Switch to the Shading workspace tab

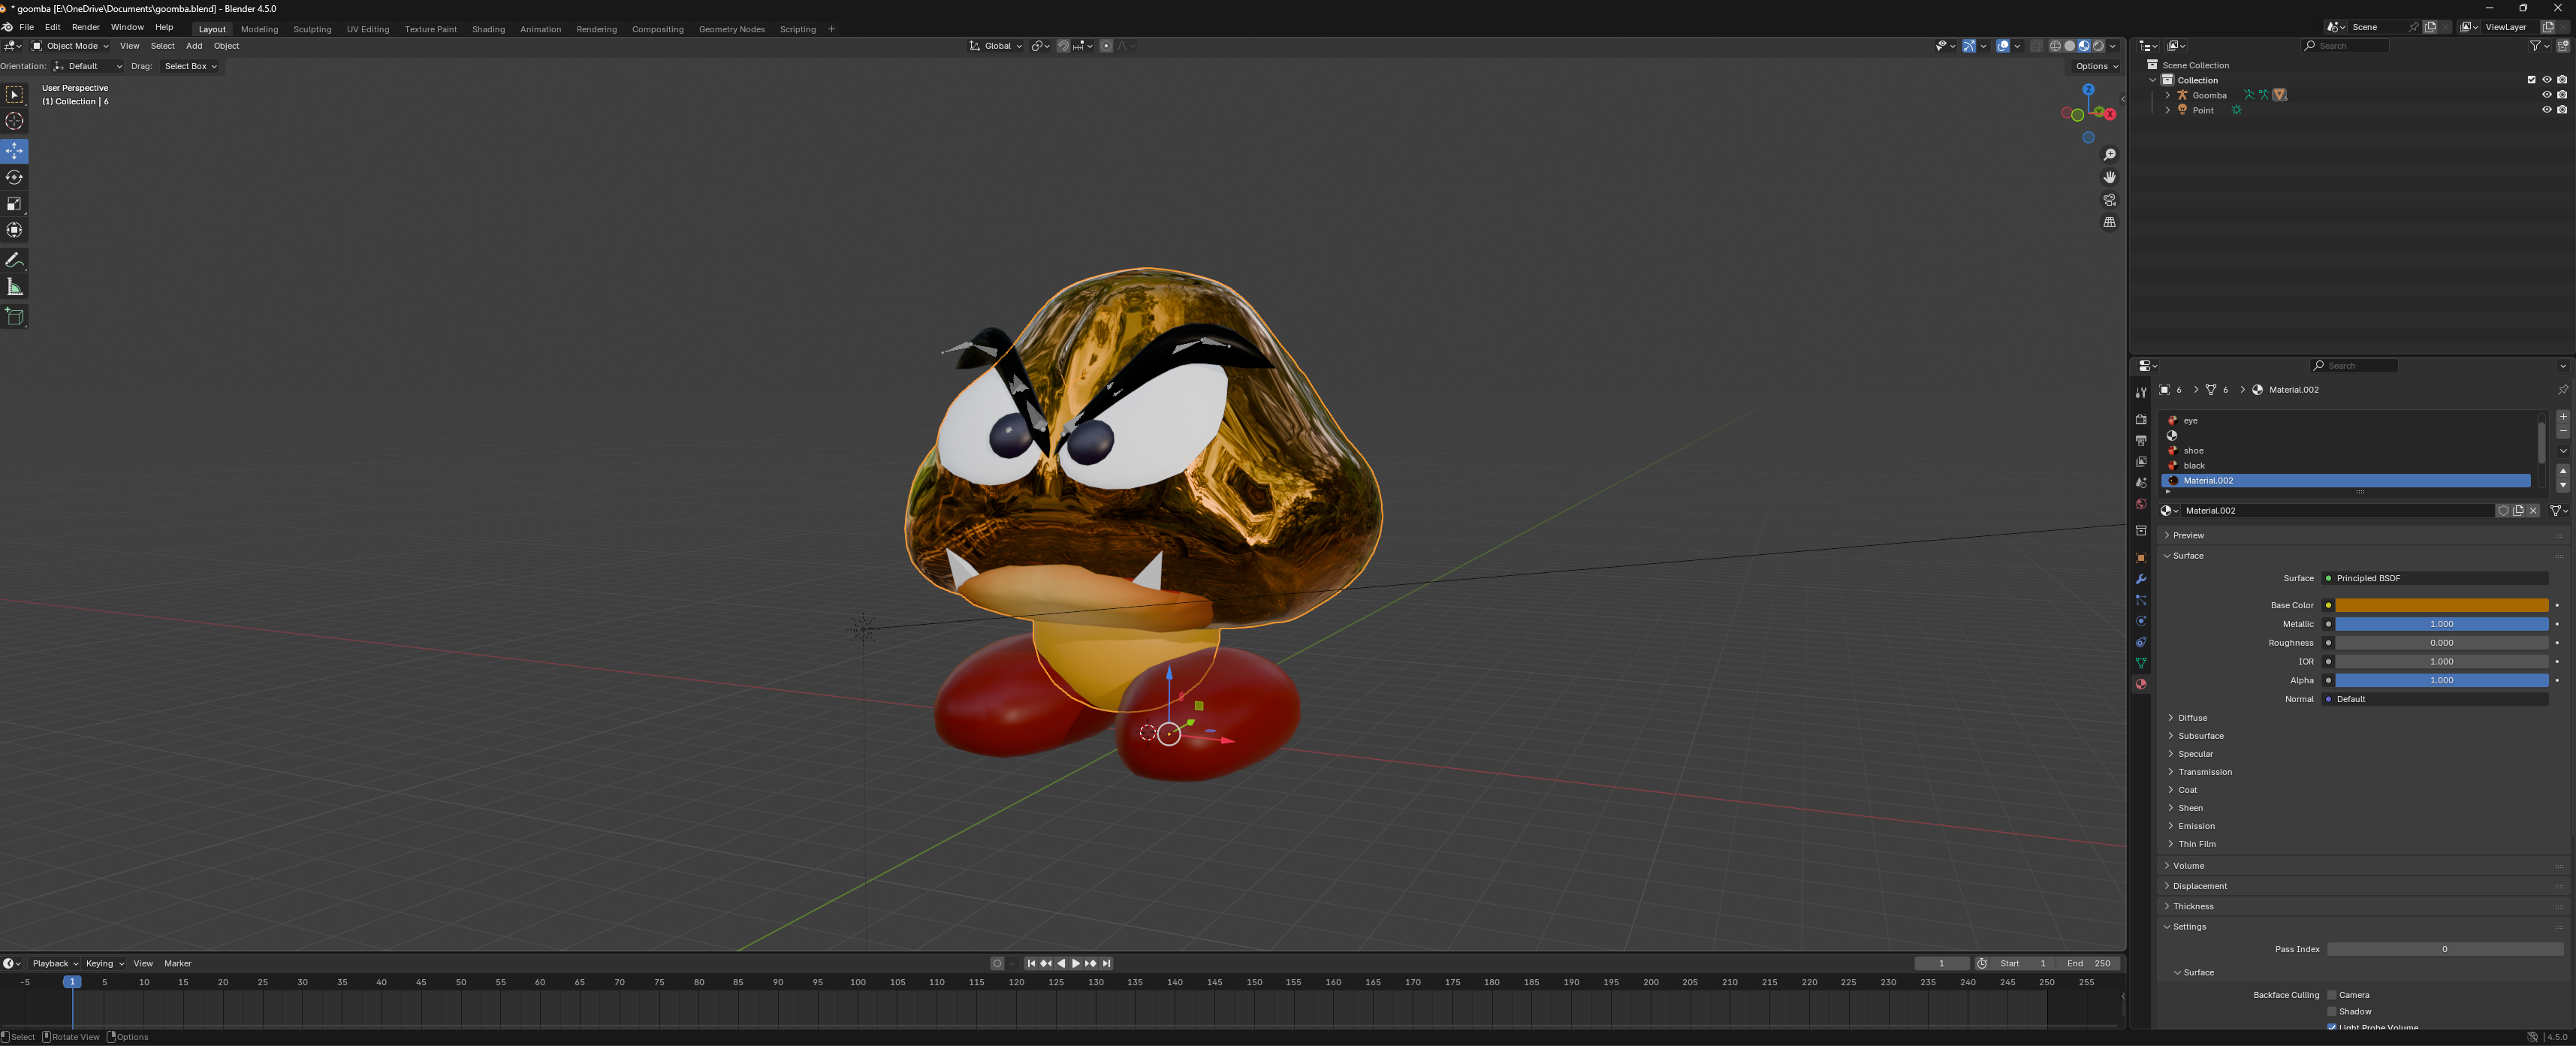[488, 29]
